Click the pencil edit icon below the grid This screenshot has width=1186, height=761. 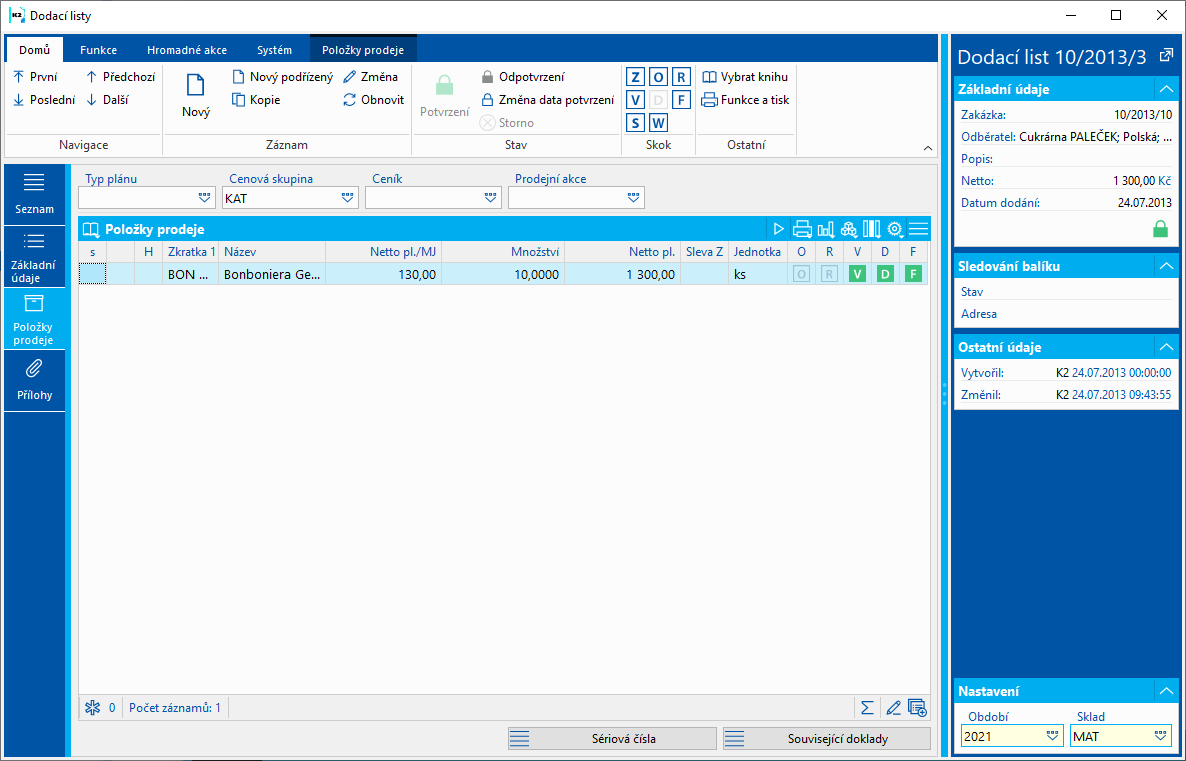[893, 708]
